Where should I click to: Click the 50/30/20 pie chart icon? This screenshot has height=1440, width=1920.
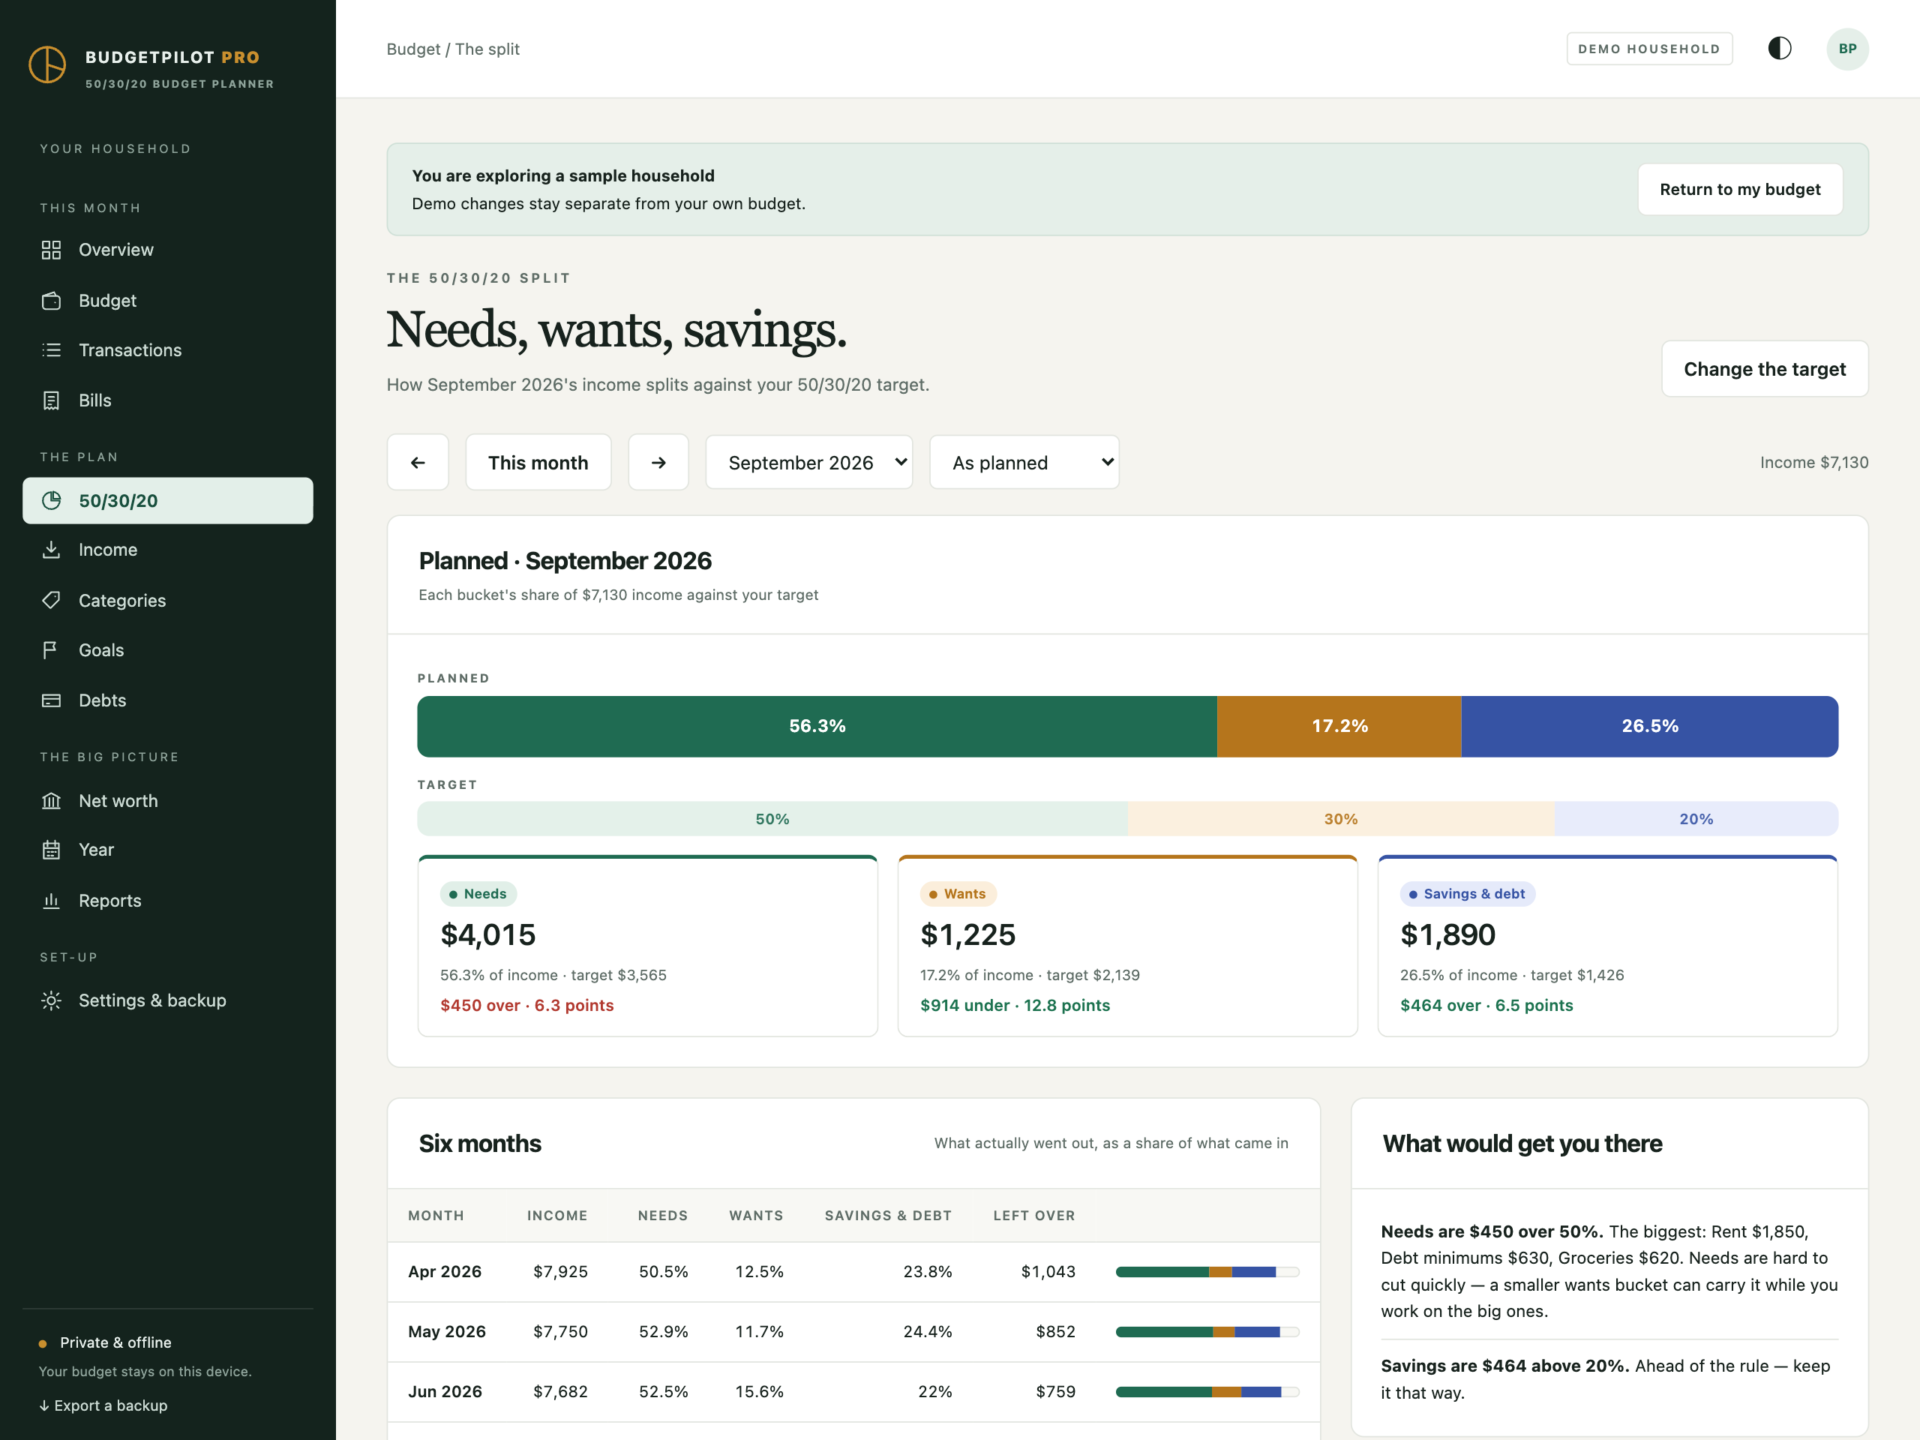pos(51,501)
